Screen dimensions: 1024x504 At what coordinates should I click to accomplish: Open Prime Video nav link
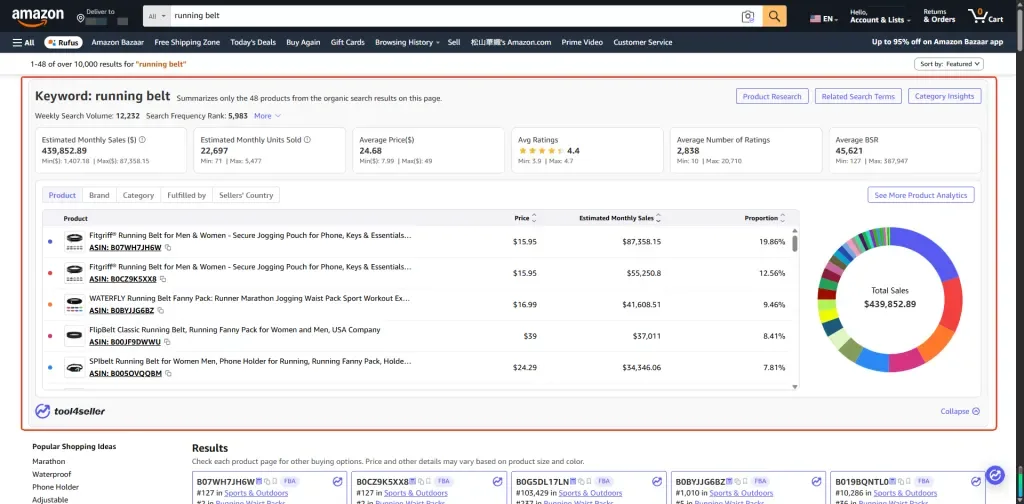coord(582,42)
